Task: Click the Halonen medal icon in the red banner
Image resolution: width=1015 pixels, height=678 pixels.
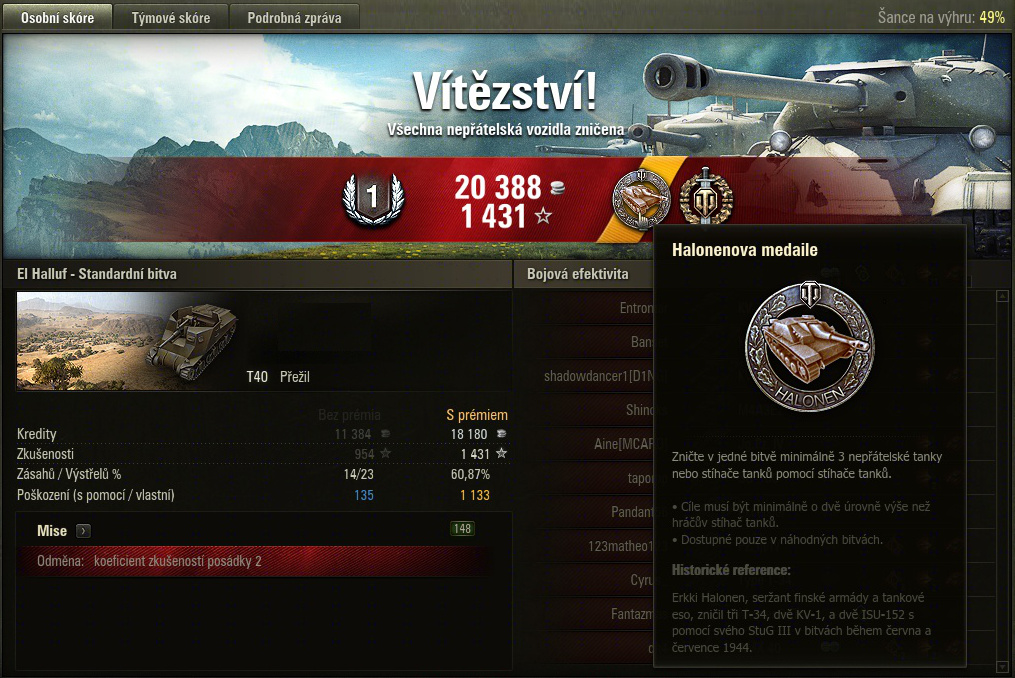Action: click(x=641, y=199)
